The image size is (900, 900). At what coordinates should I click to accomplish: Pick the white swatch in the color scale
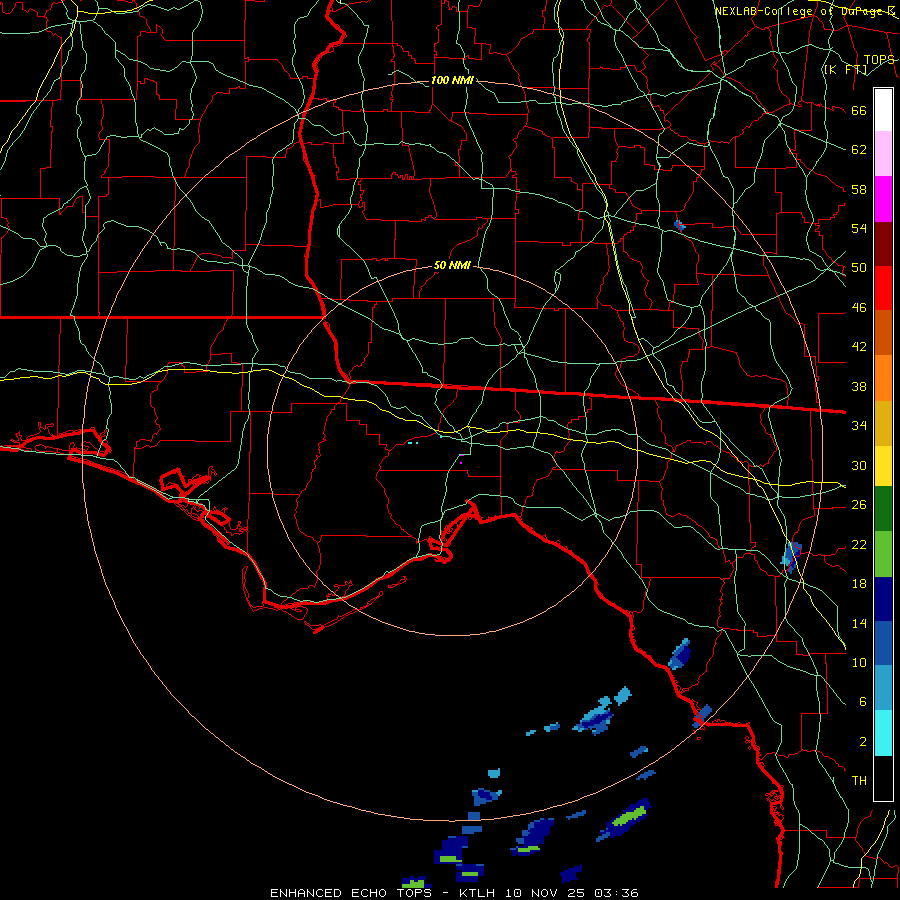pos(883,110)
